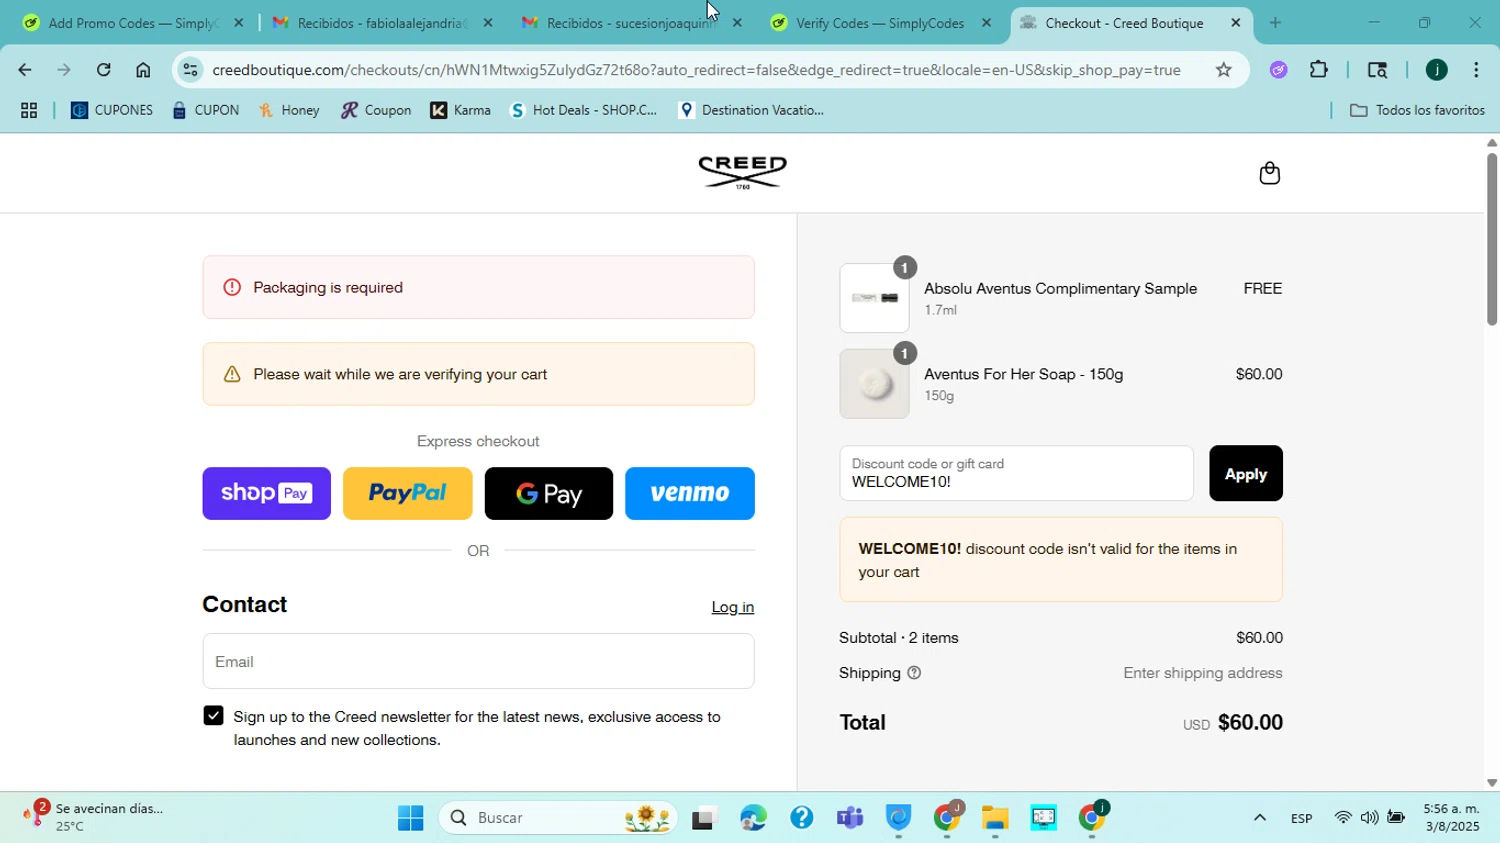This screenshot has height=843, width=1500.
Task: Click the discount code input field
Action: 1016,474
